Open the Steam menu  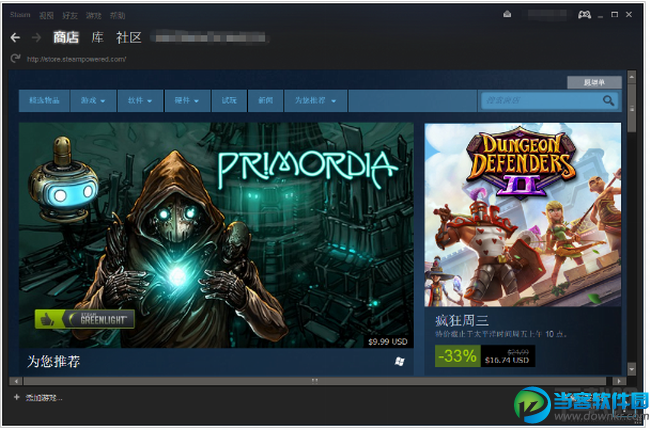coord(20,15)
